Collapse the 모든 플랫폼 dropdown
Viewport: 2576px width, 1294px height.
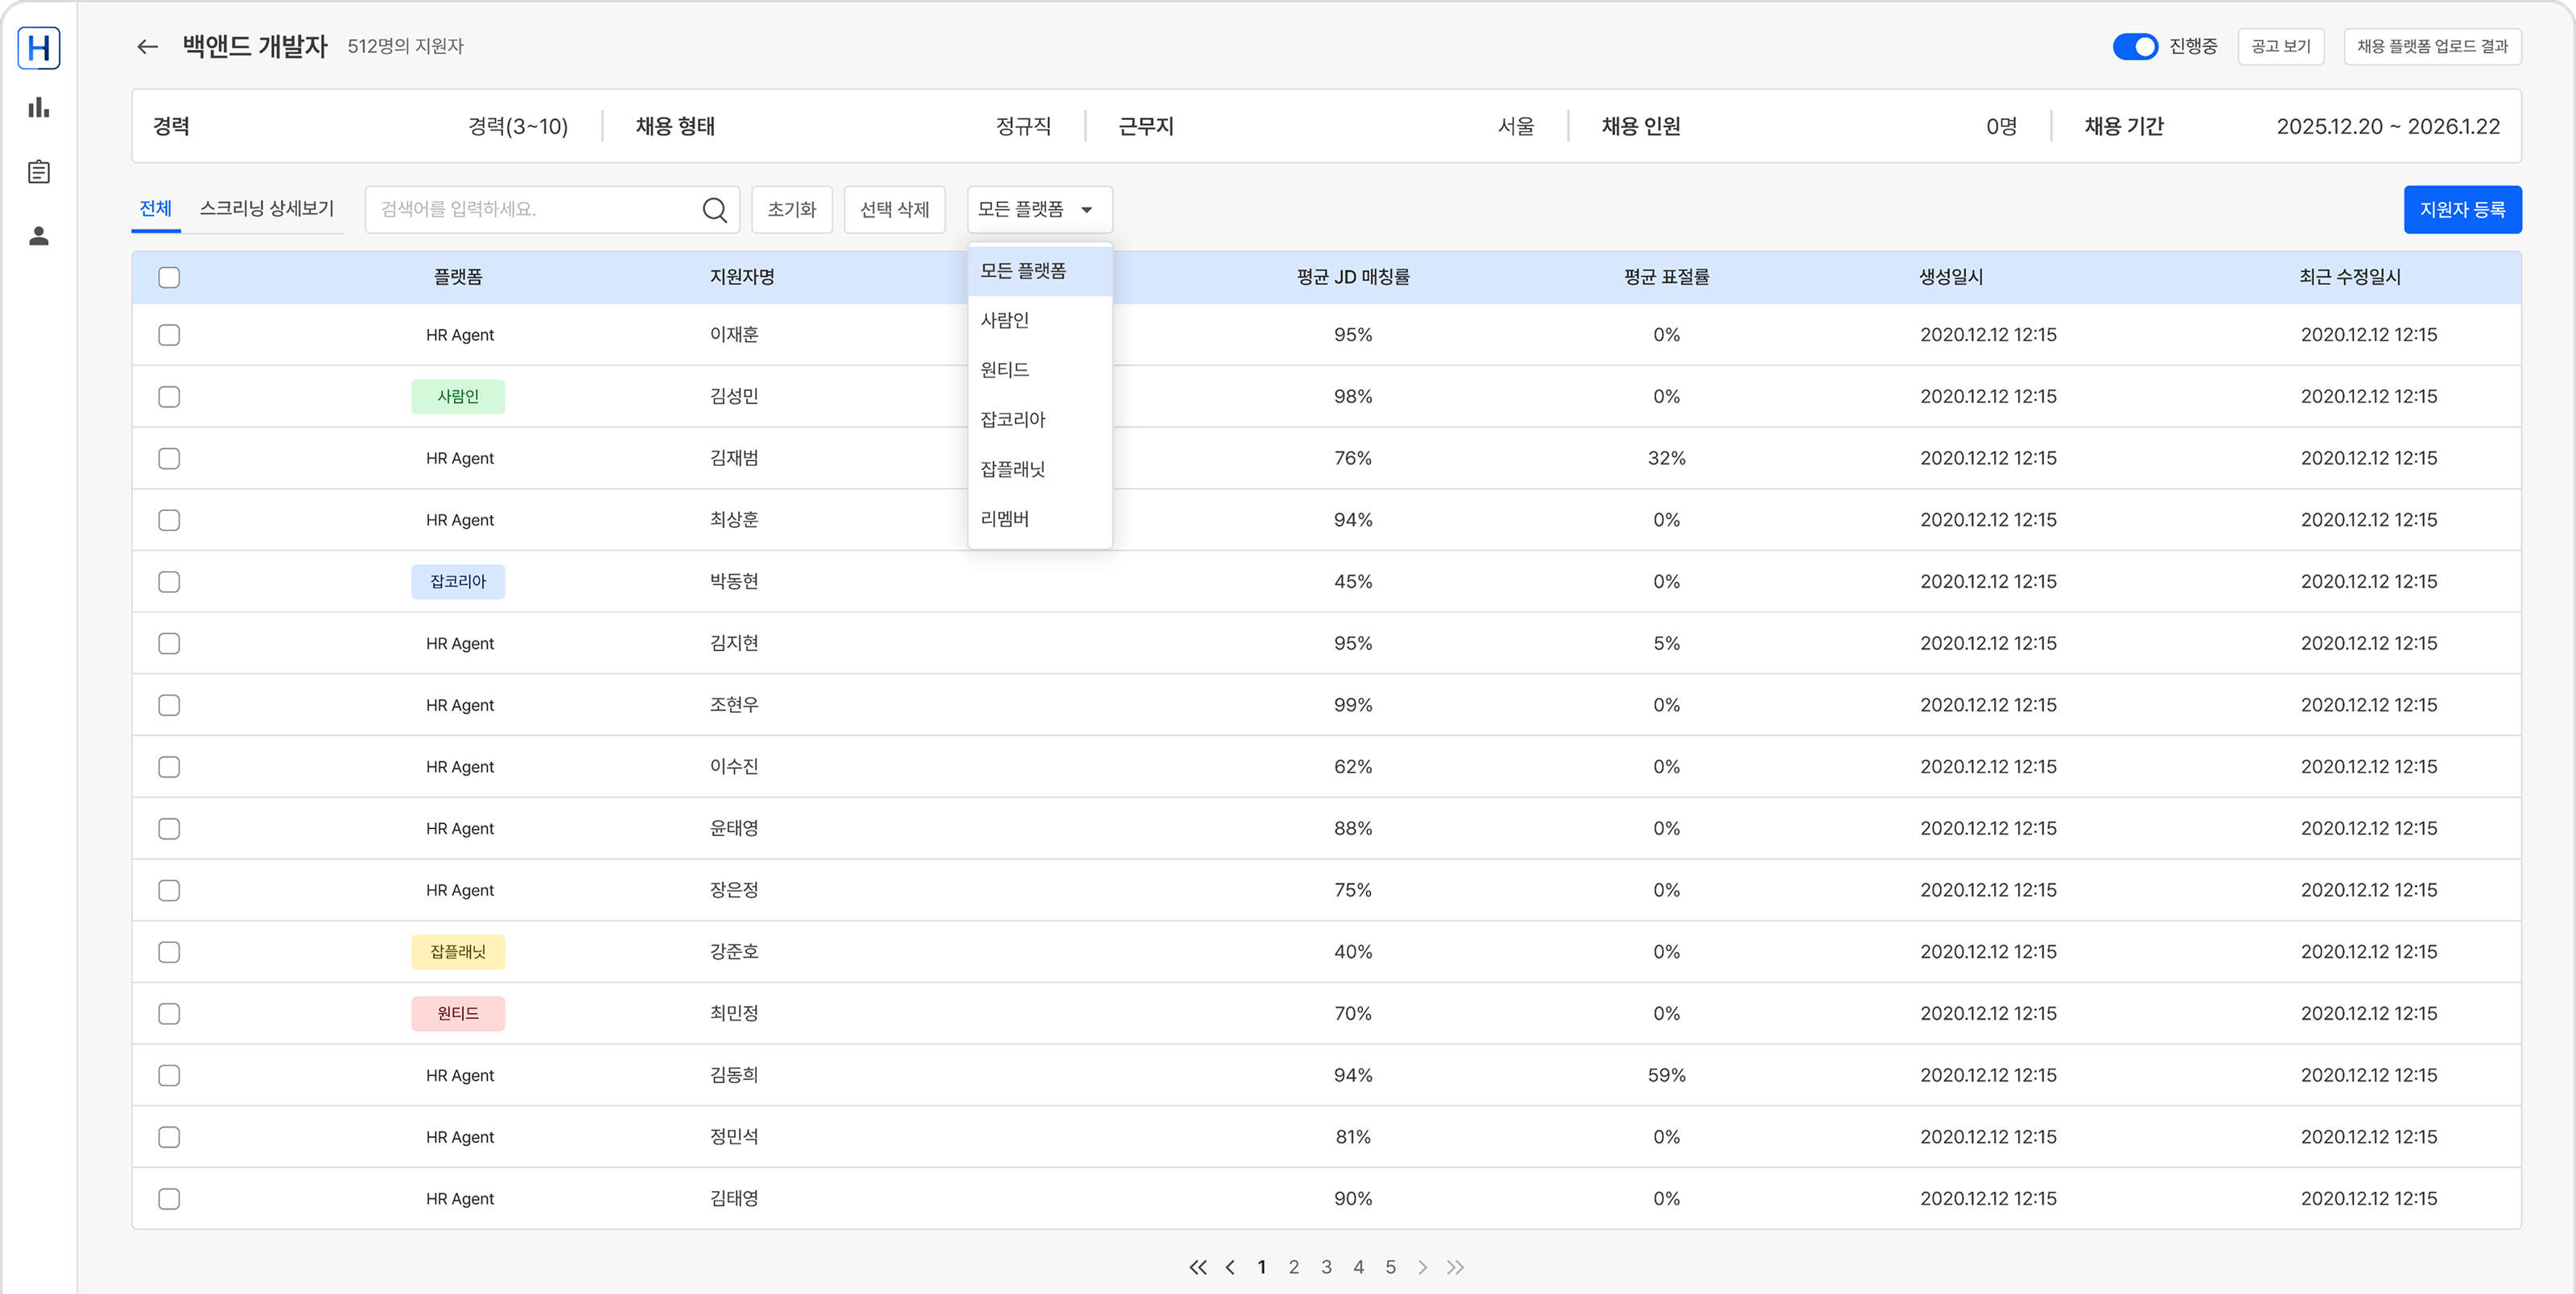click(1039, 210)
